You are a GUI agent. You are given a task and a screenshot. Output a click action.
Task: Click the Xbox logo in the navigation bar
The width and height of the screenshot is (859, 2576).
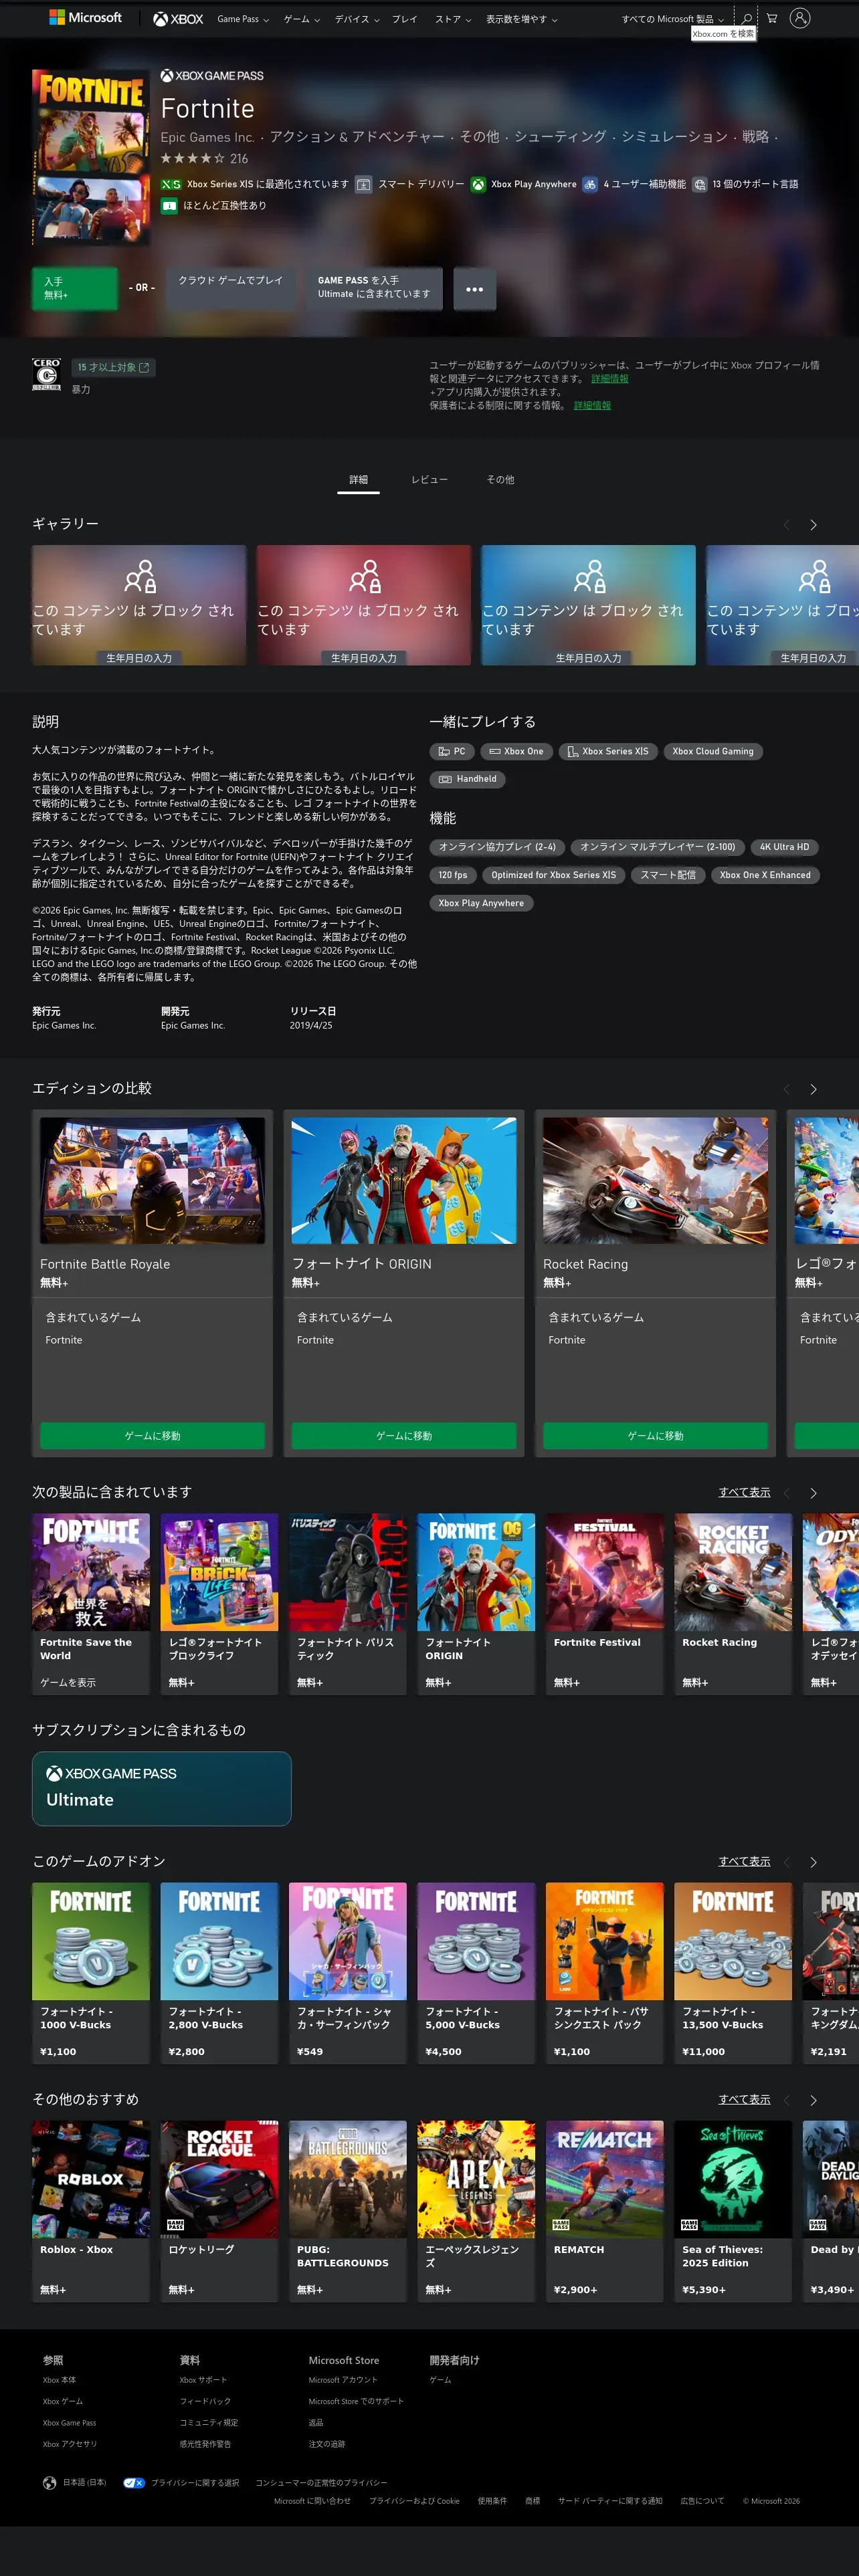coord(178,19)
